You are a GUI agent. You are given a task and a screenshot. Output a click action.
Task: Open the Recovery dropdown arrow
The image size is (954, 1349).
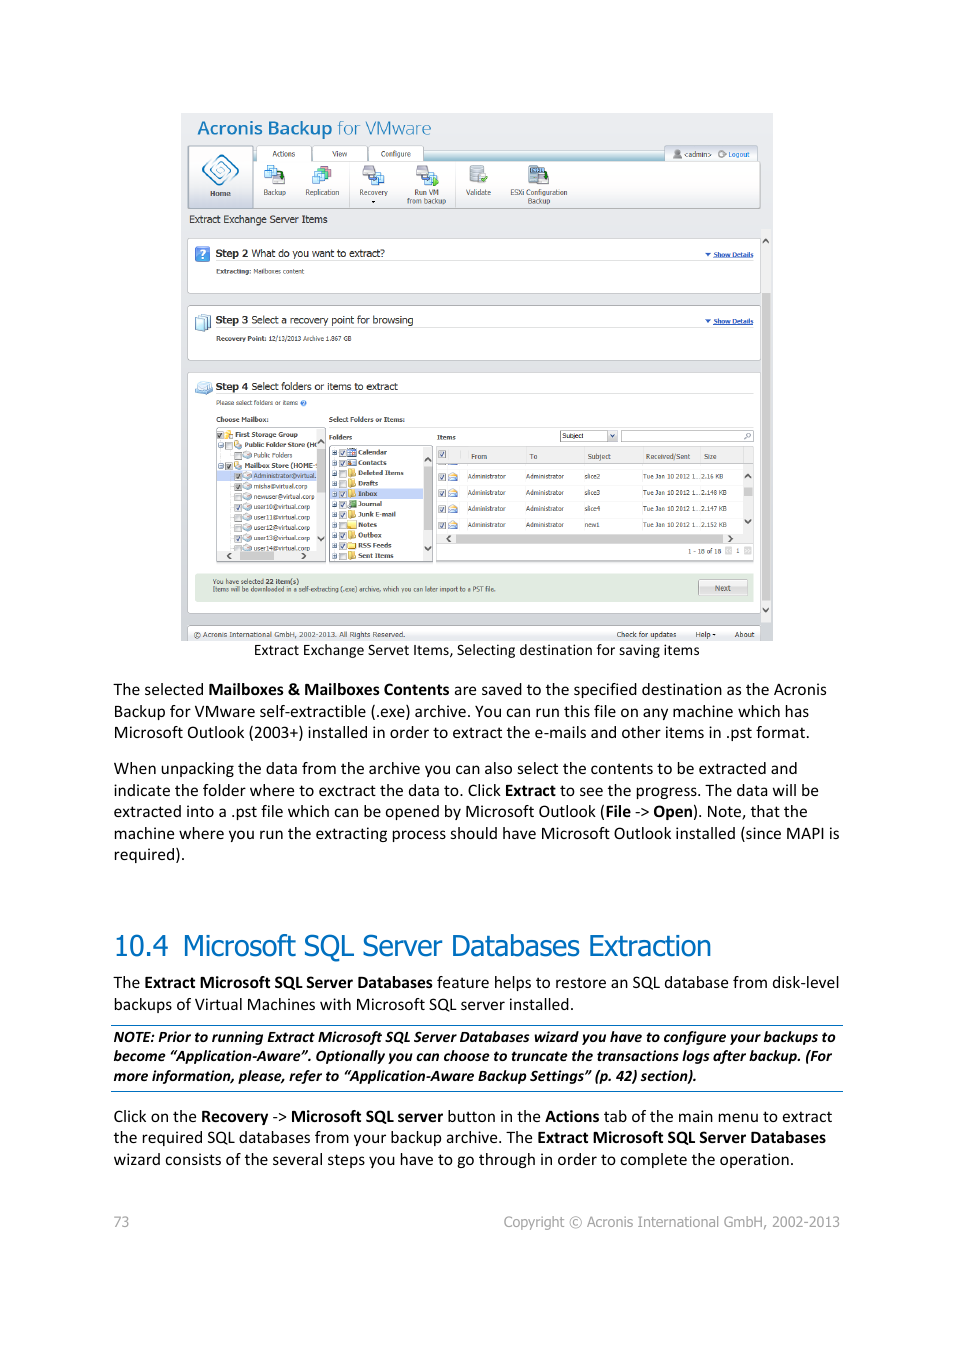[x=373, y=202]
